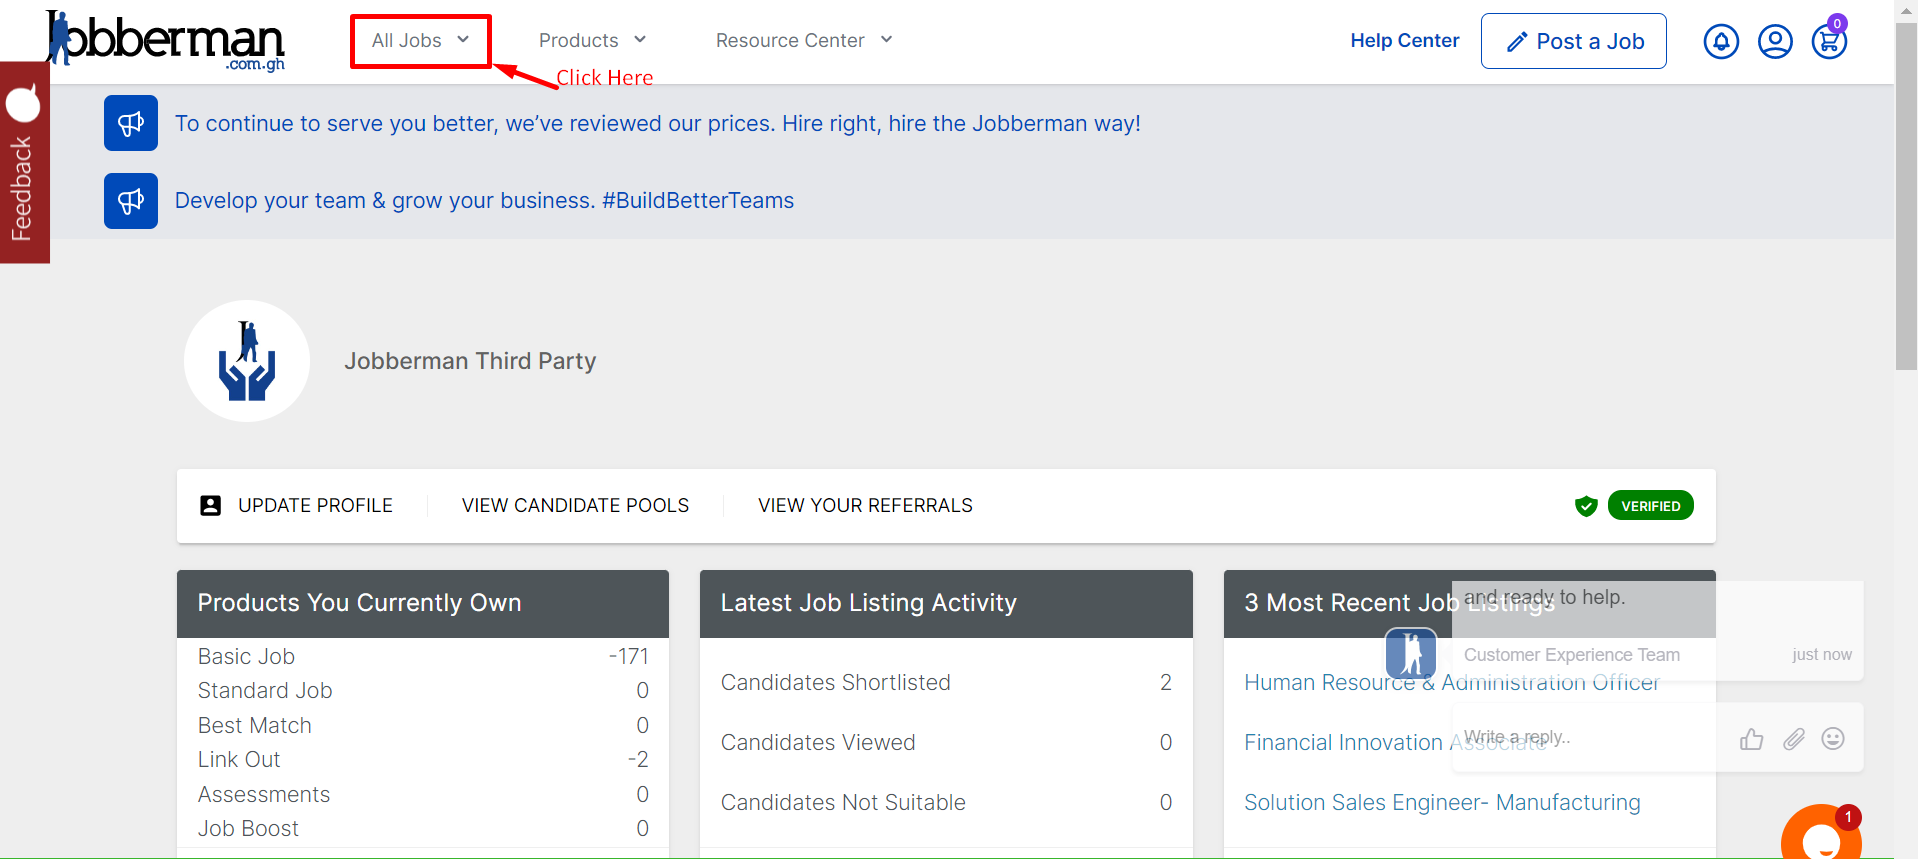Open the notifications bell icon
This screenshot has width=1918, height=859.
[x=1721, y=42]
